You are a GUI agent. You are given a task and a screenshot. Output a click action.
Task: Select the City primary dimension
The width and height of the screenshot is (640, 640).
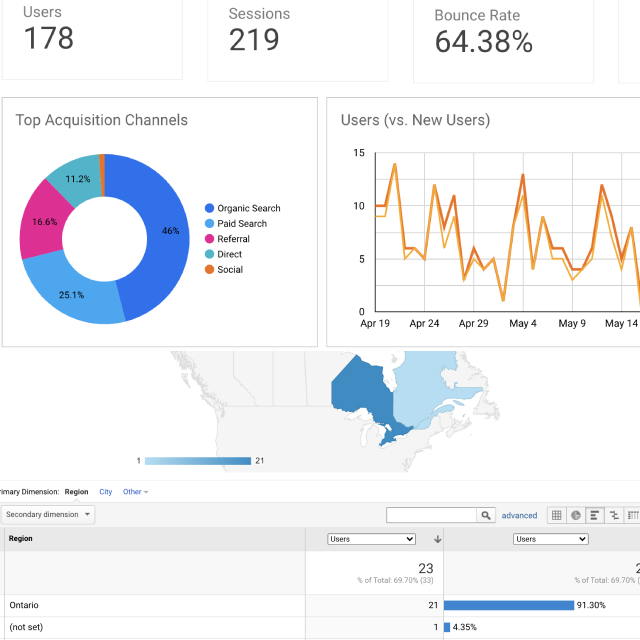105,492
